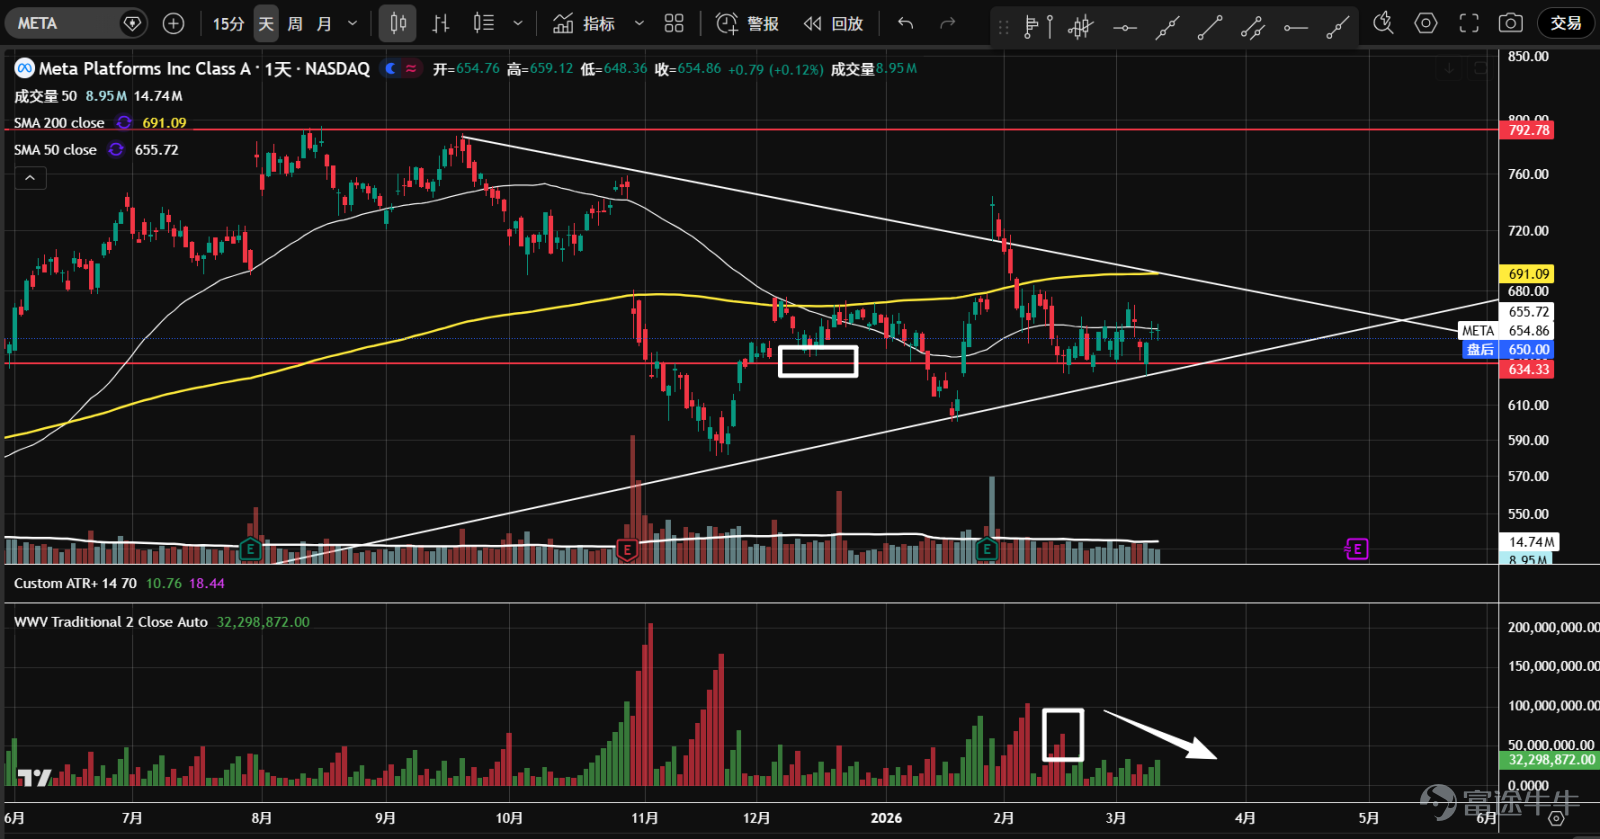Viewport: 1600px width, 839px height.
Task: Click the gem icon beside META
Action: tap(132, 23)
